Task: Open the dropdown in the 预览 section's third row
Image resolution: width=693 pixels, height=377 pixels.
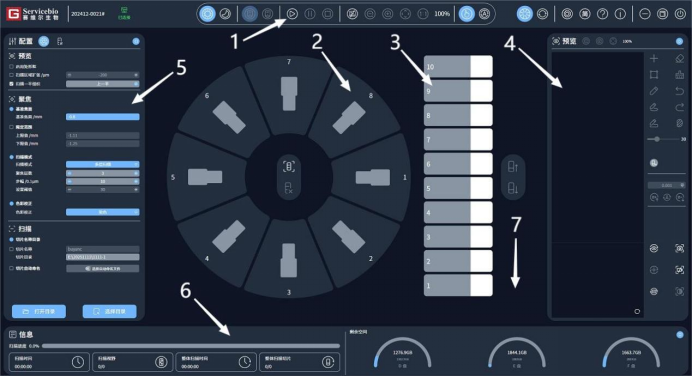Action: tap(103, 84)
